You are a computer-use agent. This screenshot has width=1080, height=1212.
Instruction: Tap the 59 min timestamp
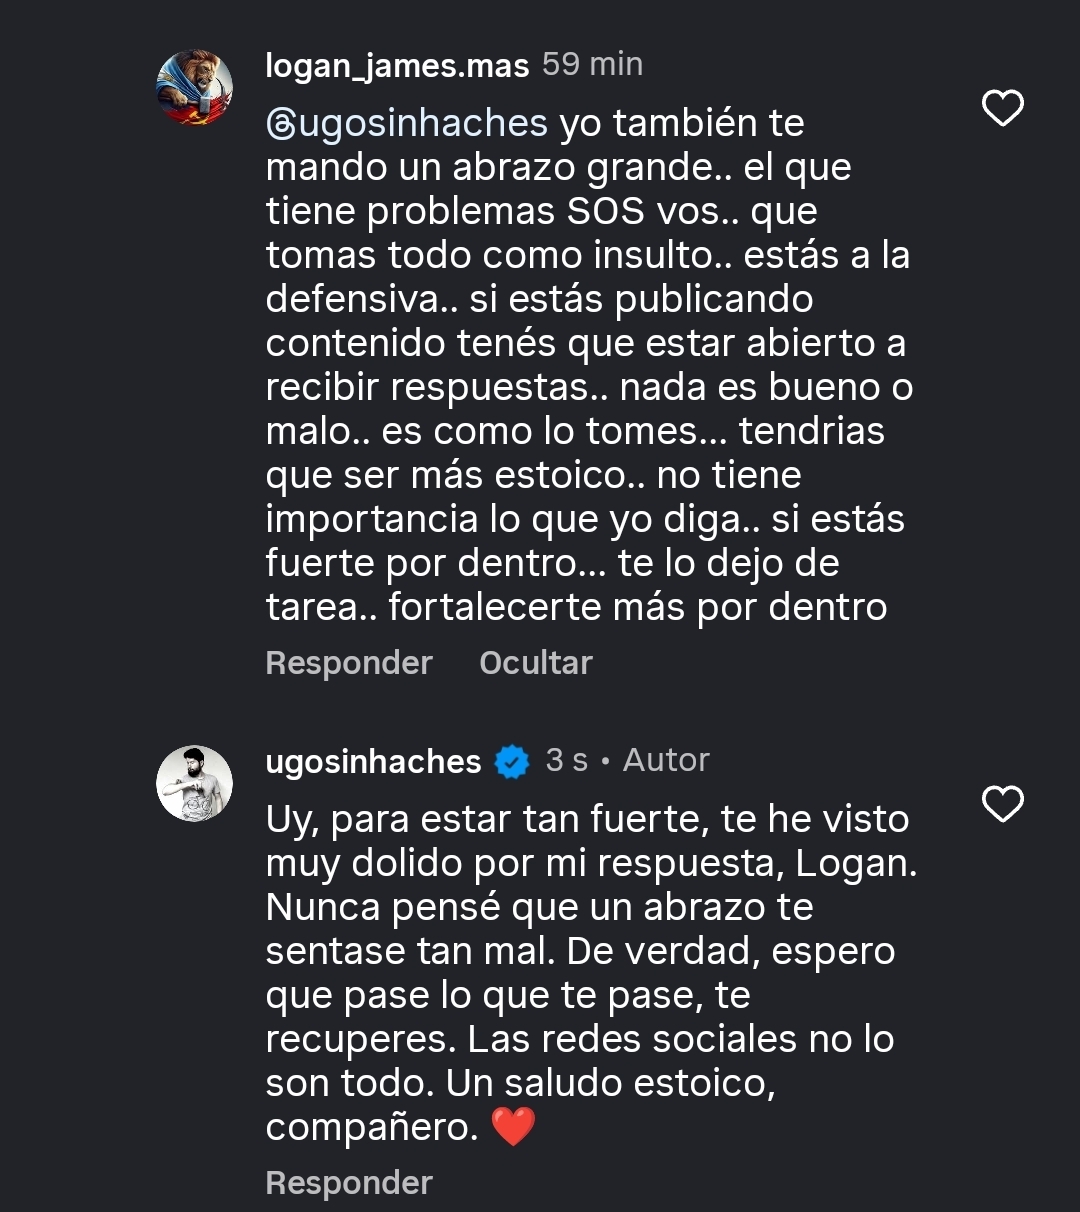point(592,65)
